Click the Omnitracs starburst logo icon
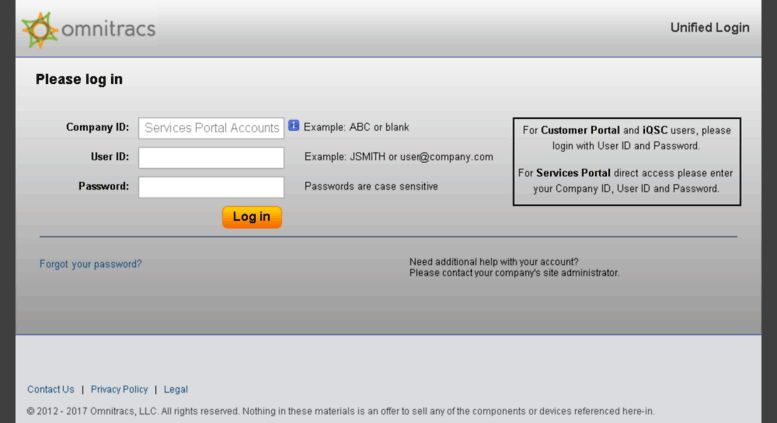This screenshot has height=423, width=777. pos(39,30)
